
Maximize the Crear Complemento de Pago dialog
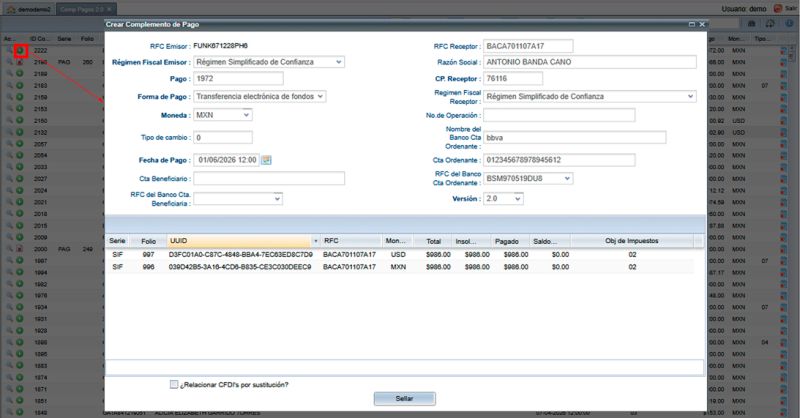[x=692, y=24]
